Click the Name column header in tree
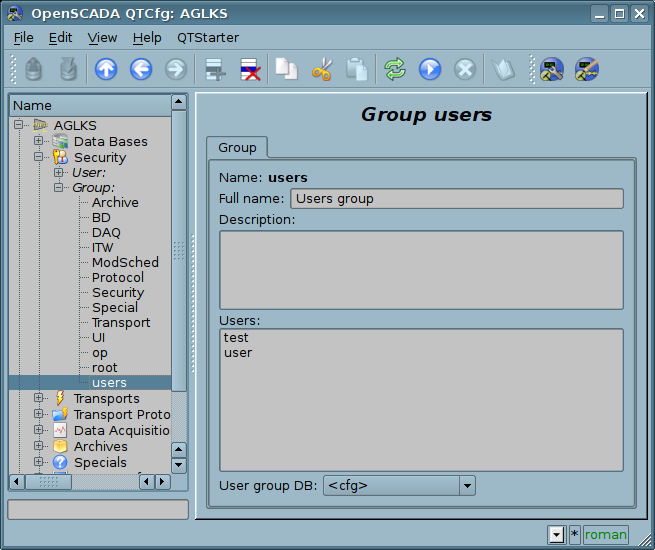The height and width of the screenshot is (550, 655). coord(91,106)
